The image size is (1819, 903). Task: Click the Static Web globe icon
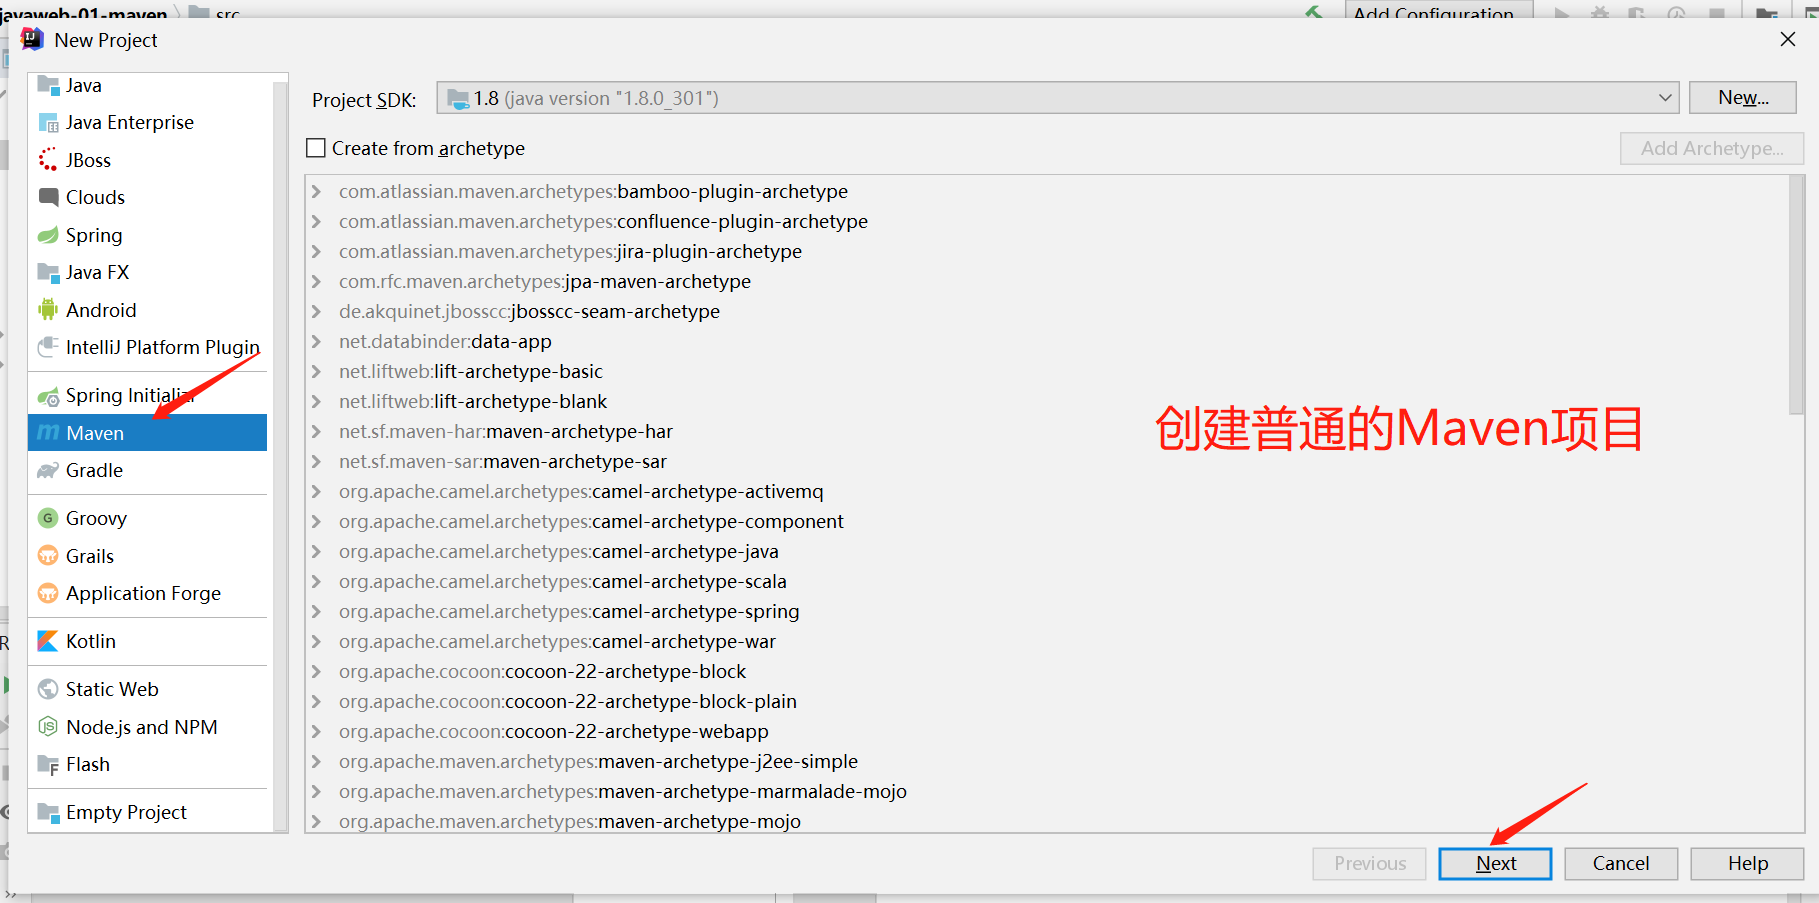coord(48,689)
